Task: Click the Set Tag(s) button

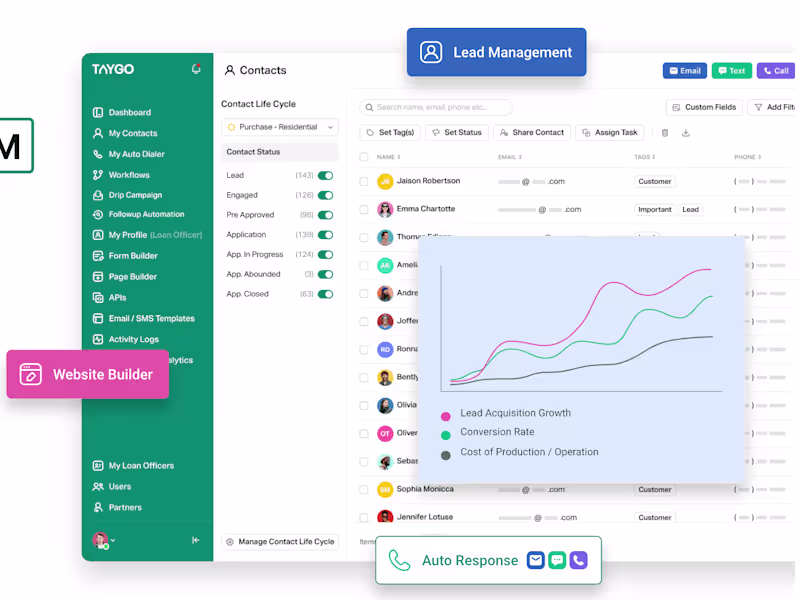Action: pos(390,133)
